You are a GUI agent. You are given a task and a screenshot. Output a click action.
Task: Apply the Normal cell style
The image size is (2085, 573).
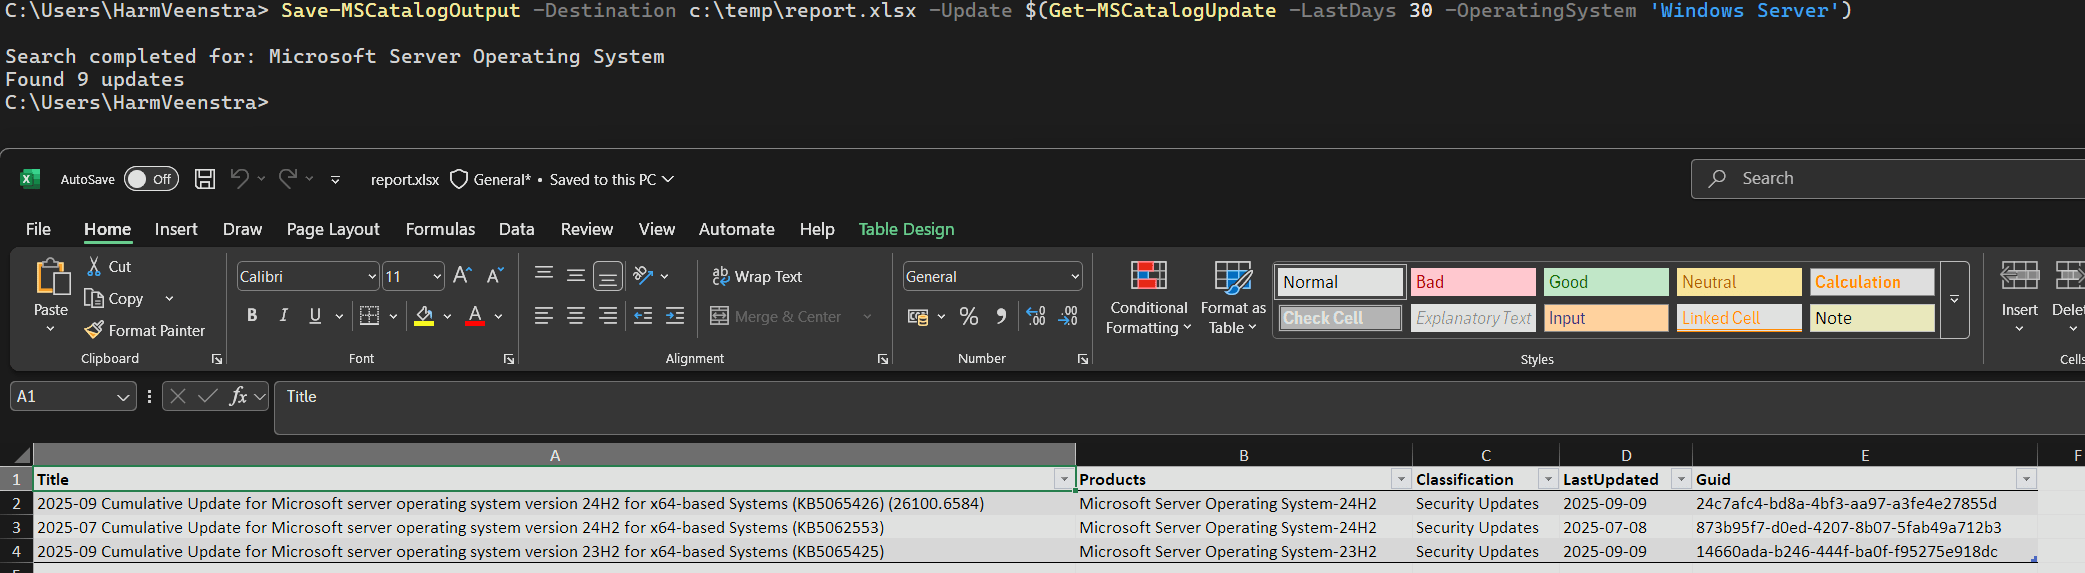[x=1340, y=282]
